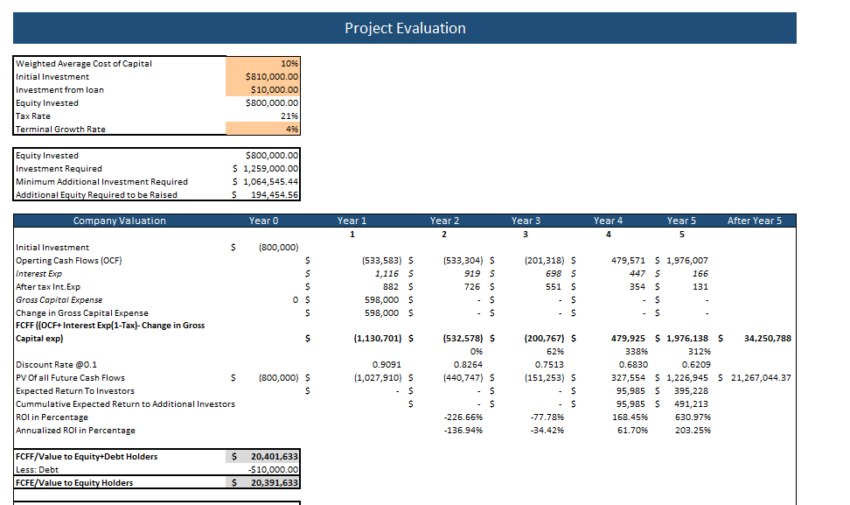The image size is (850, 505).
Task: Click Year 1 Gross Capital Expense 598,000
Action: click(382, 300)
